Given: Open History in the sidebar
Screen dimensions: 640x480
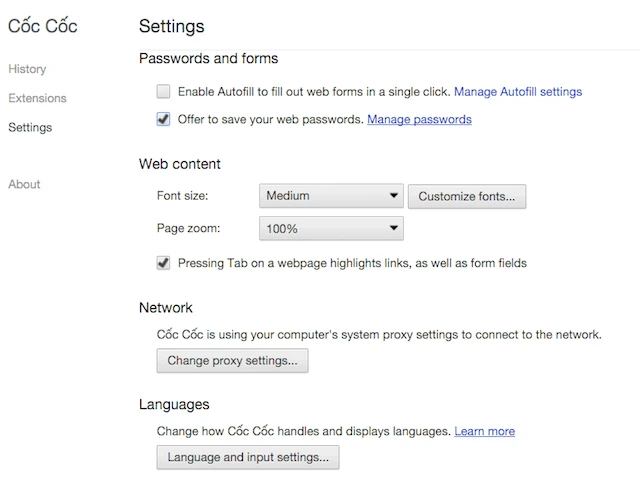Looking at the screenshot, I should (x=27, y=69).
